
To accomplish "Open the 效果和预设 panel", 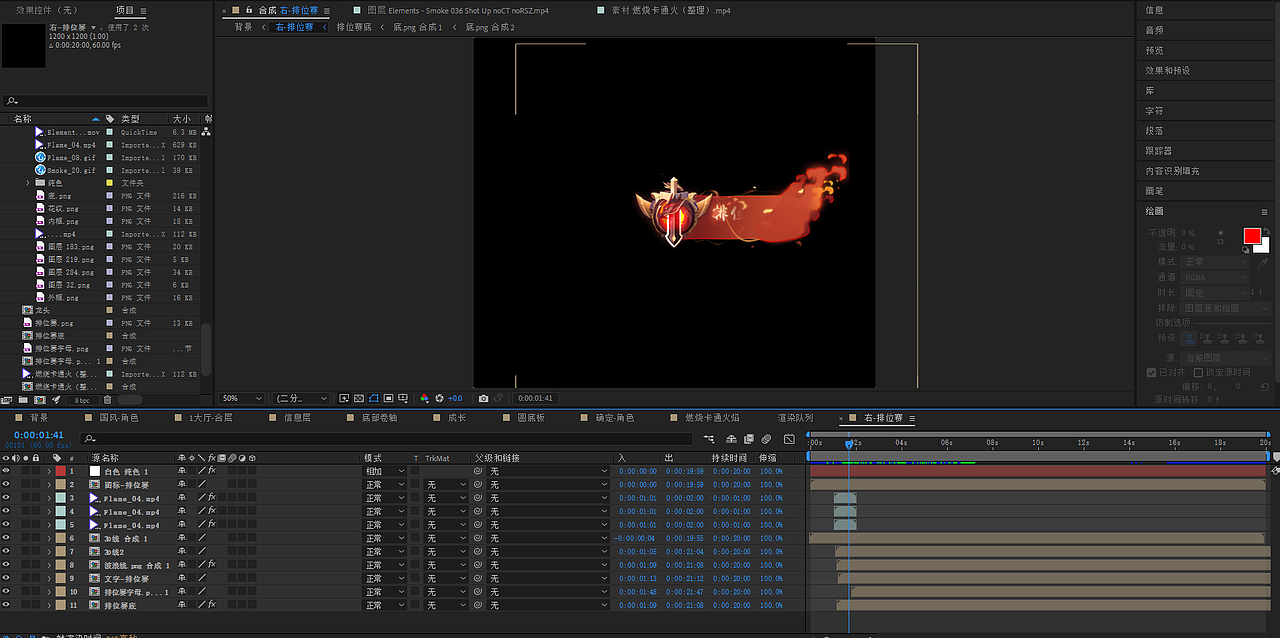I will (x=1167, y=70).
